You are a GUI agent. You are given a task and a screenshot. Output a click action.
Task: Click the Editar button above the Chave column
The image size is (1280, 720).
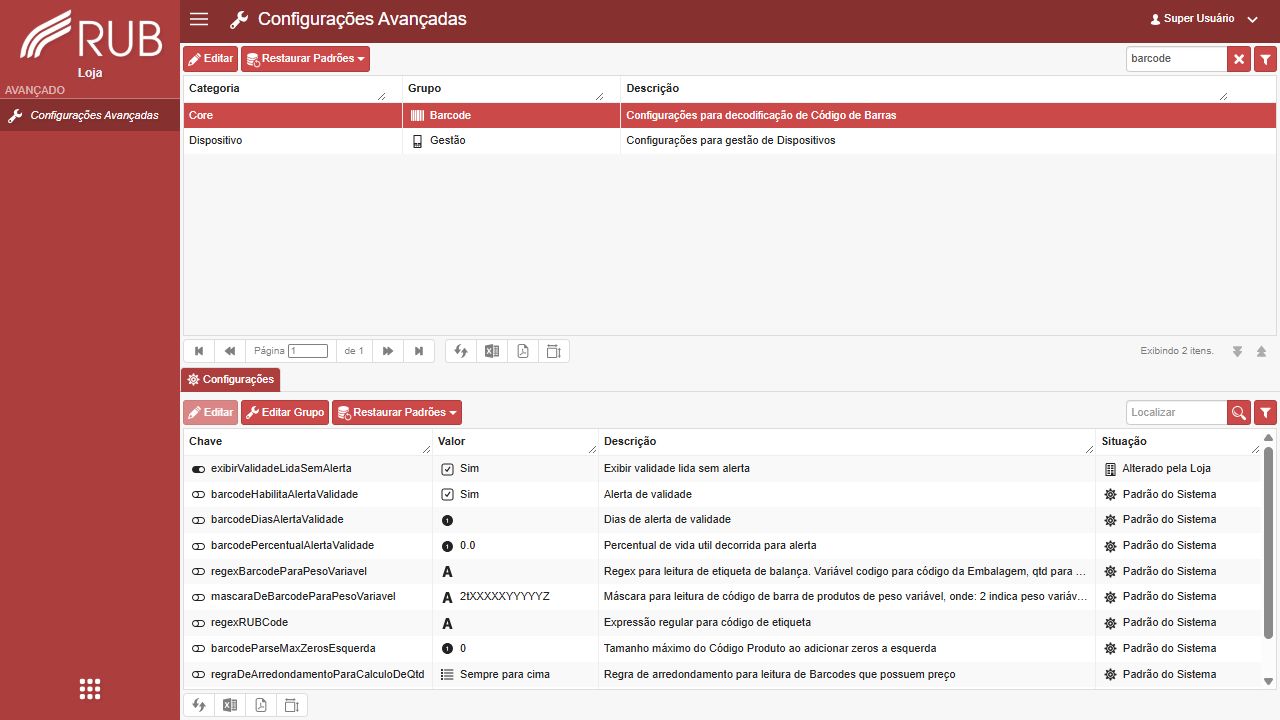(210, 412)
